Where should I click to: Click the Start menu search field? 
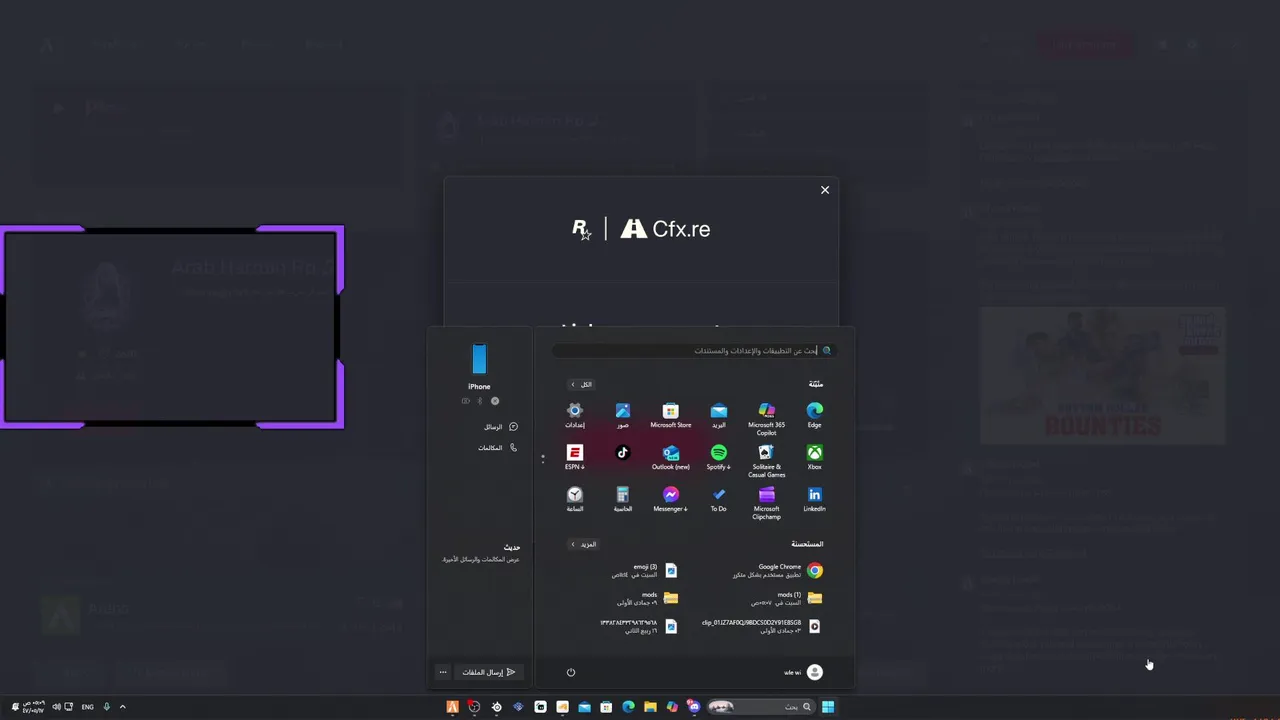(x=693, y=351)
